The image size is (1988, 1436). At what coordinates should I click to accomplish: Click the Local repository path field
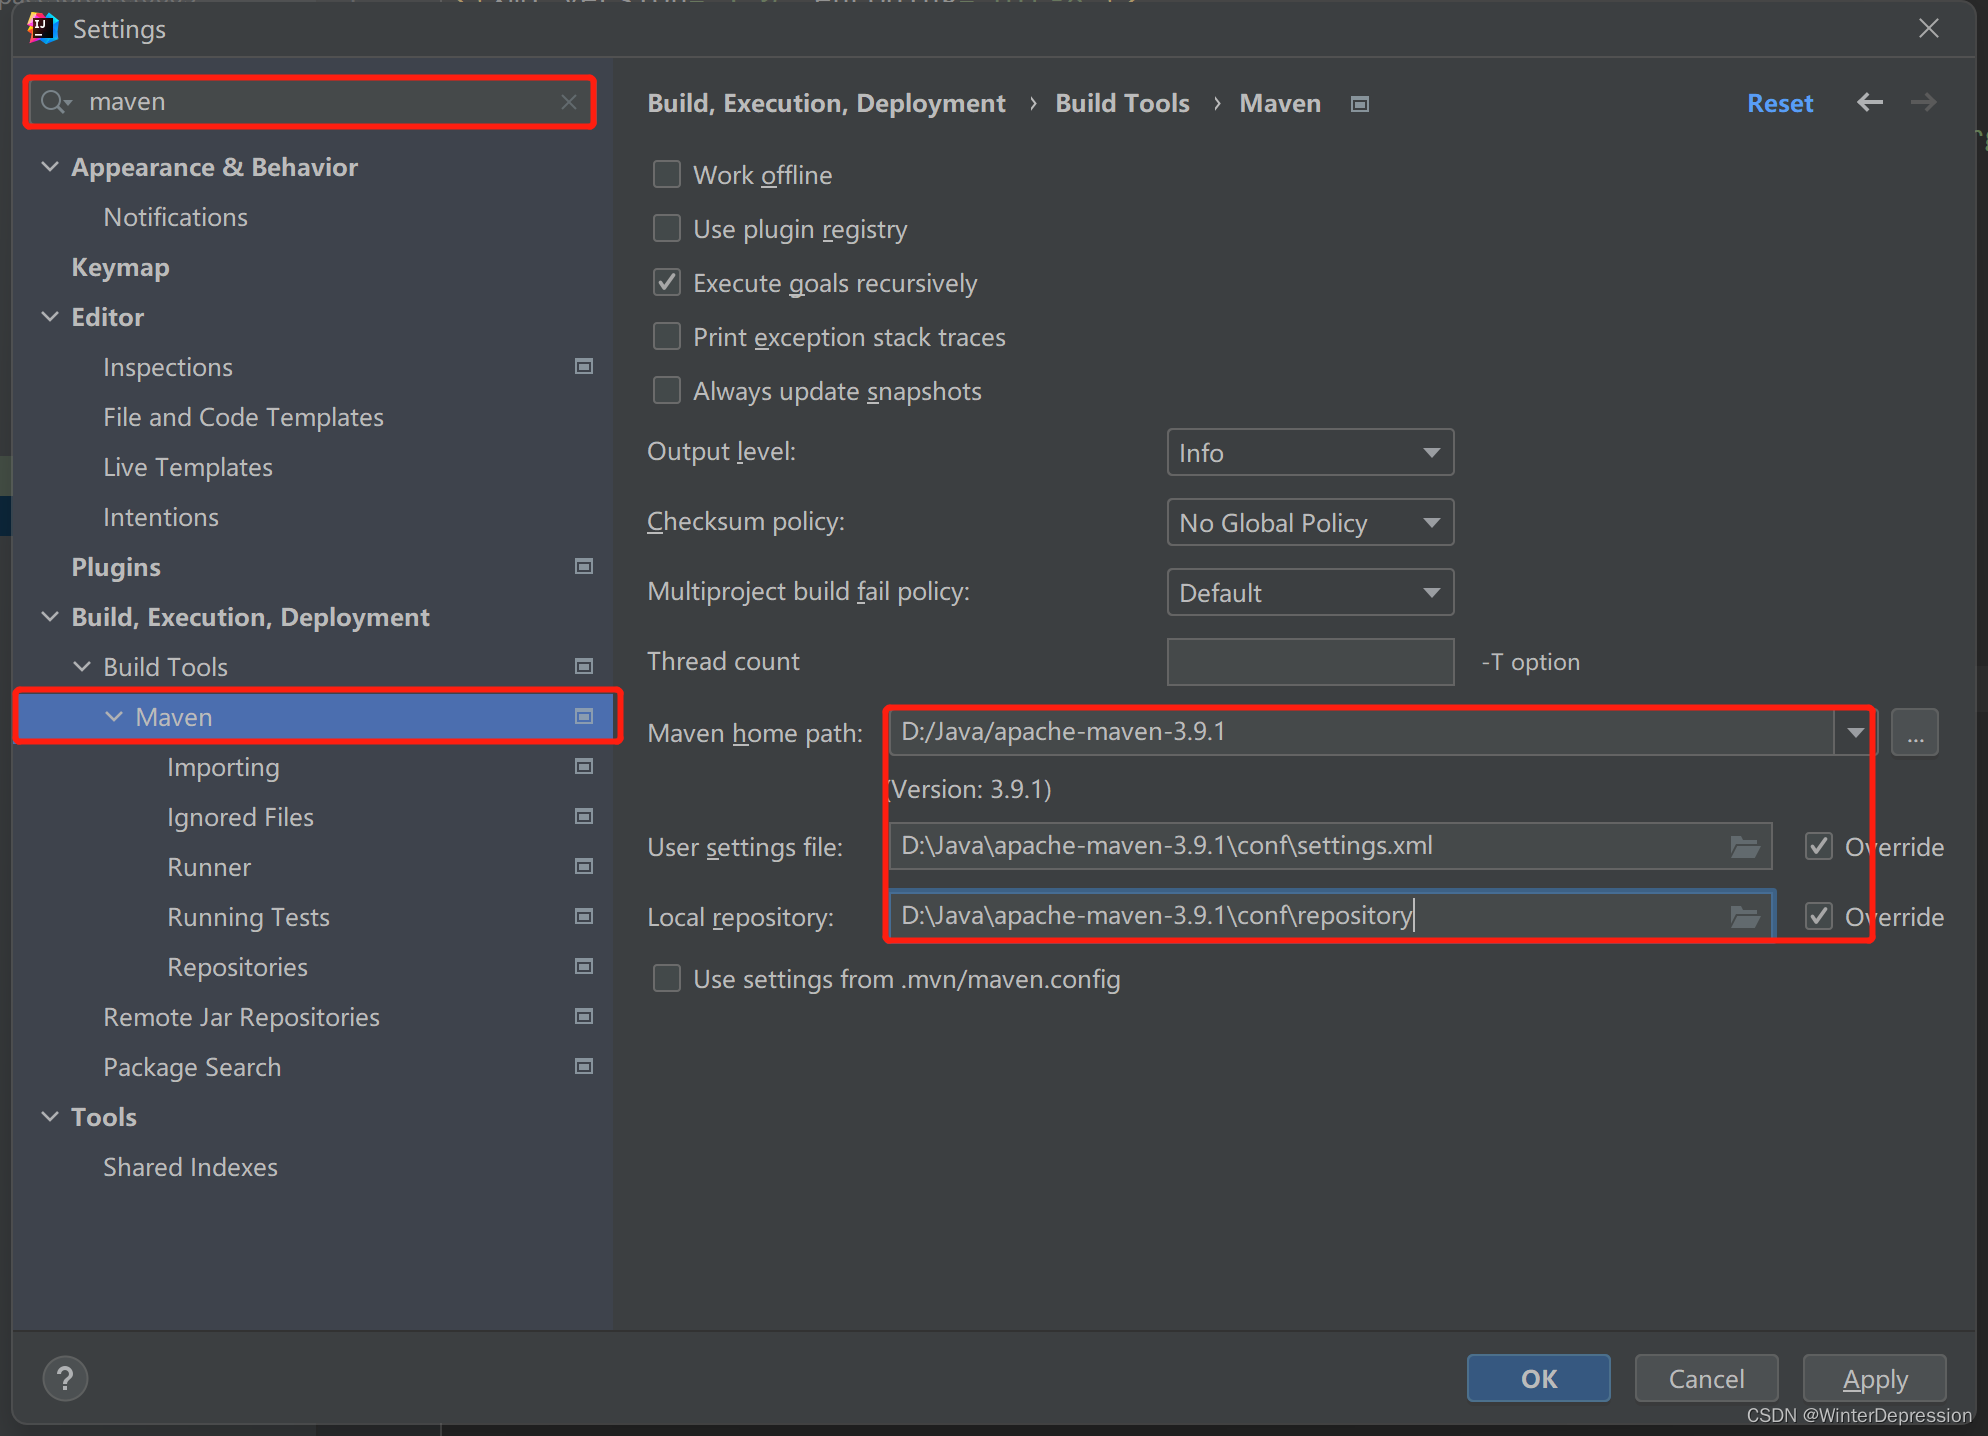tap(1331, 916)
